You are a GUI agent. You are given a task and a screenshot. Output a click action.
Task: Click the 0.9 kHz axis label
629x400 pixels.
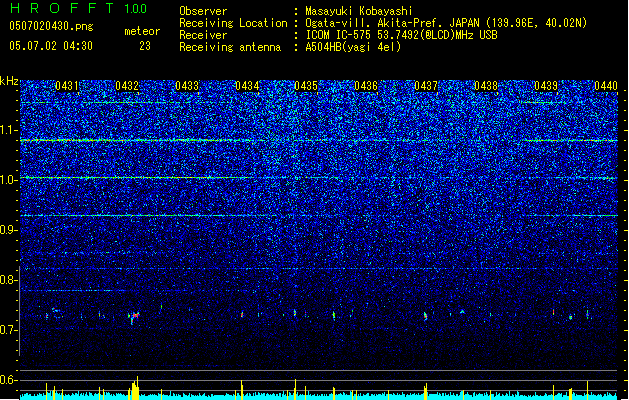(x=8, y=230)
